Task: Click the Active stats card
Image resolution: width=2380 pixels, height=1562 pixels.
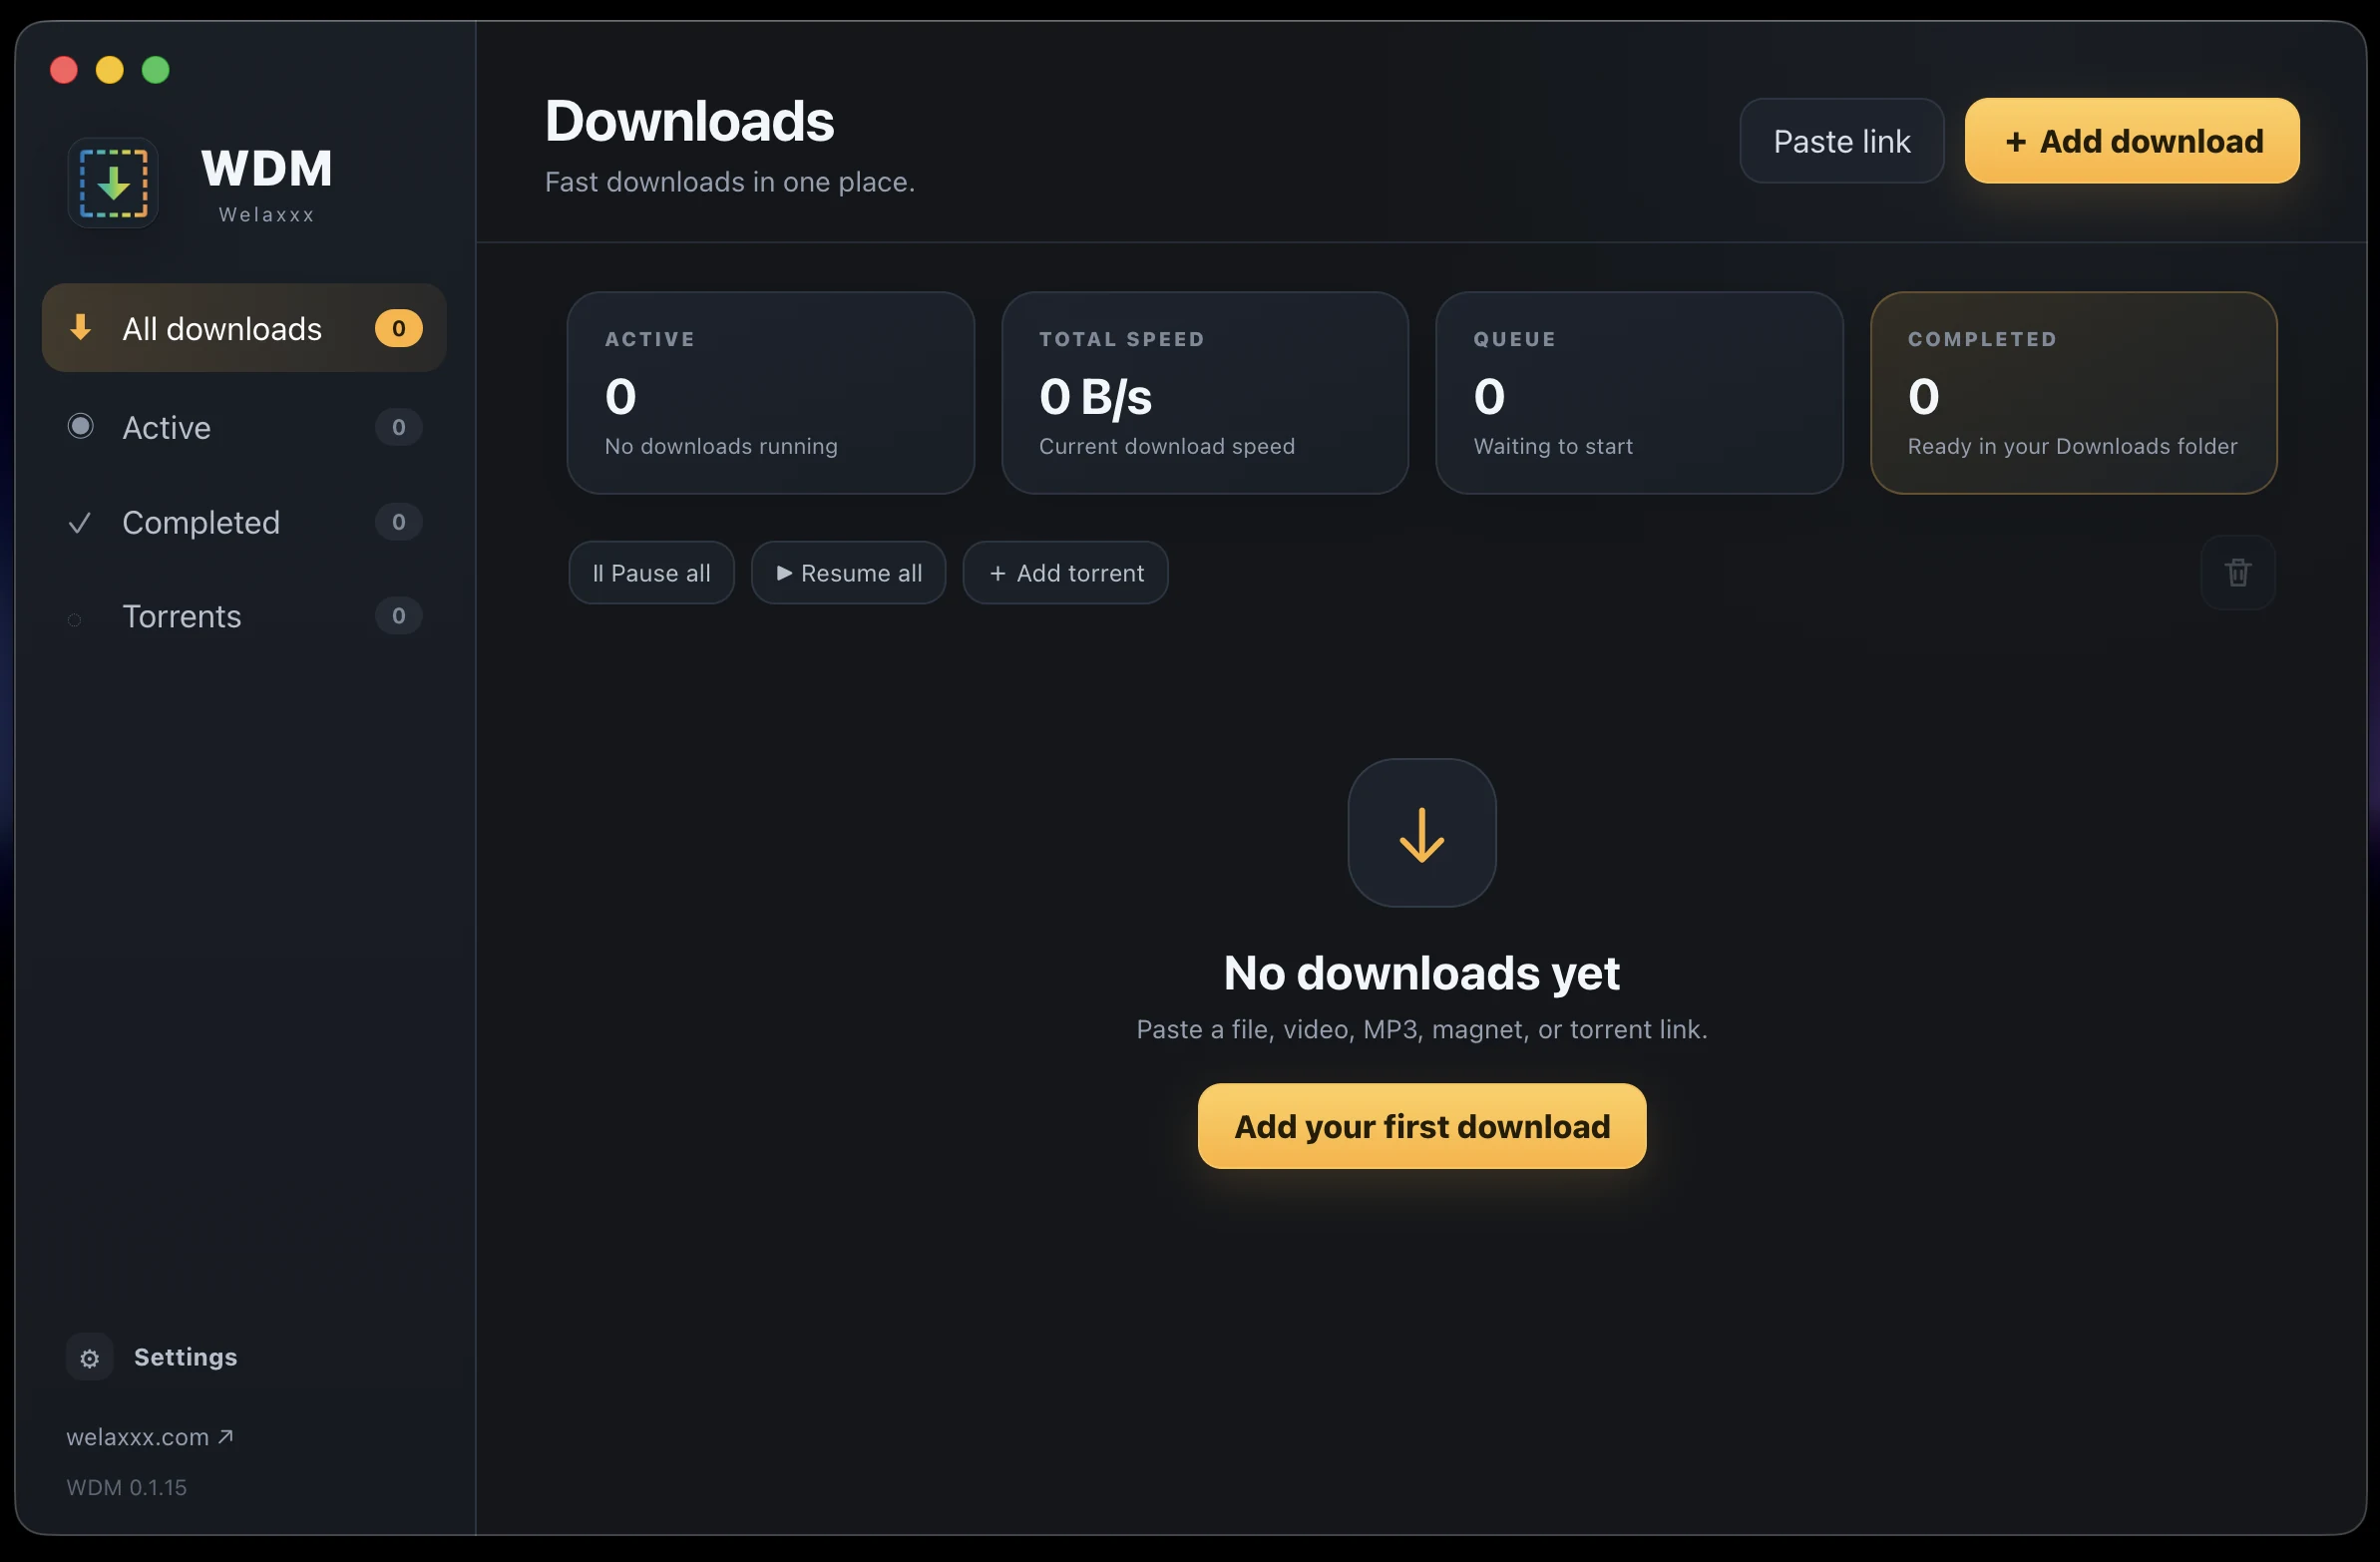Action: click(770, 393)
